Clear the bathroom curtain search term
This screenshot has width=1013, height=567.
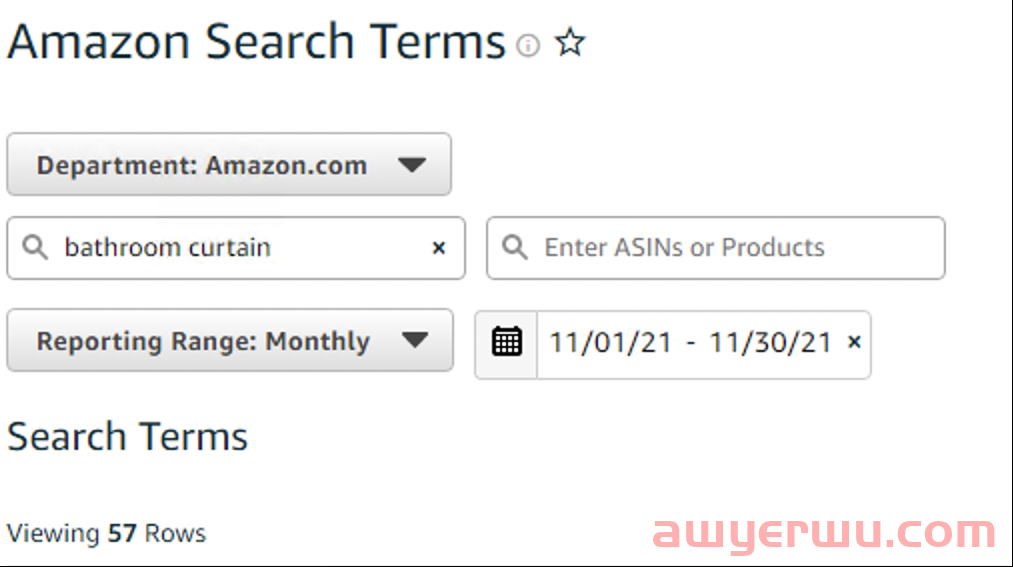tap(439, 248)
